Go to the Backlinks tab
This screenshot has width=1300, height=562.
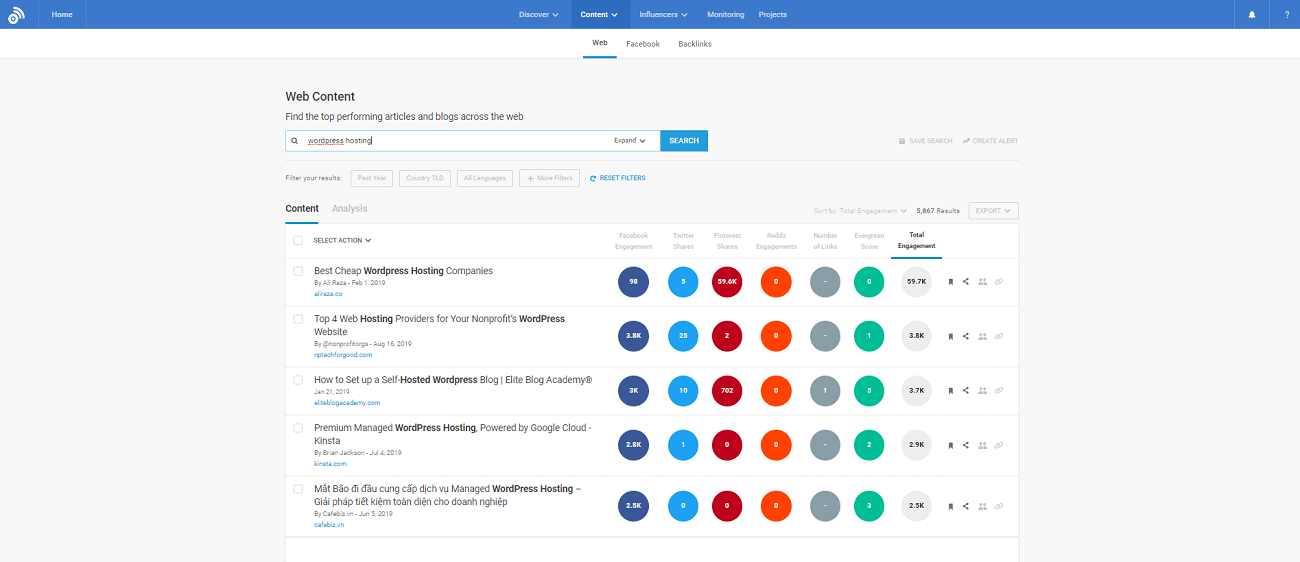tap(694, 44)
